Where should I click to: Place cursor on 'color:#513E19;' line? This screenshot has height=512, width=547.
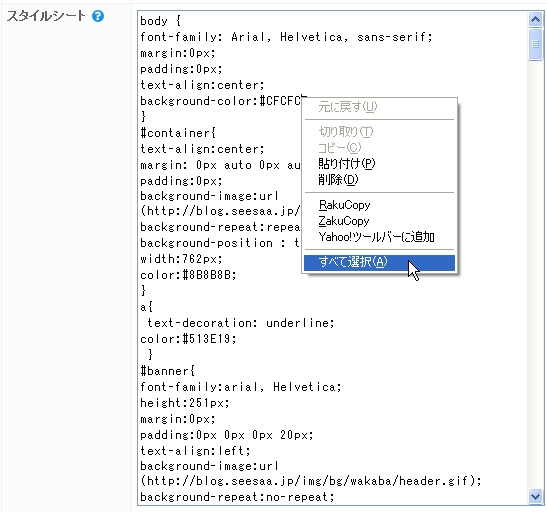point(188,339)
